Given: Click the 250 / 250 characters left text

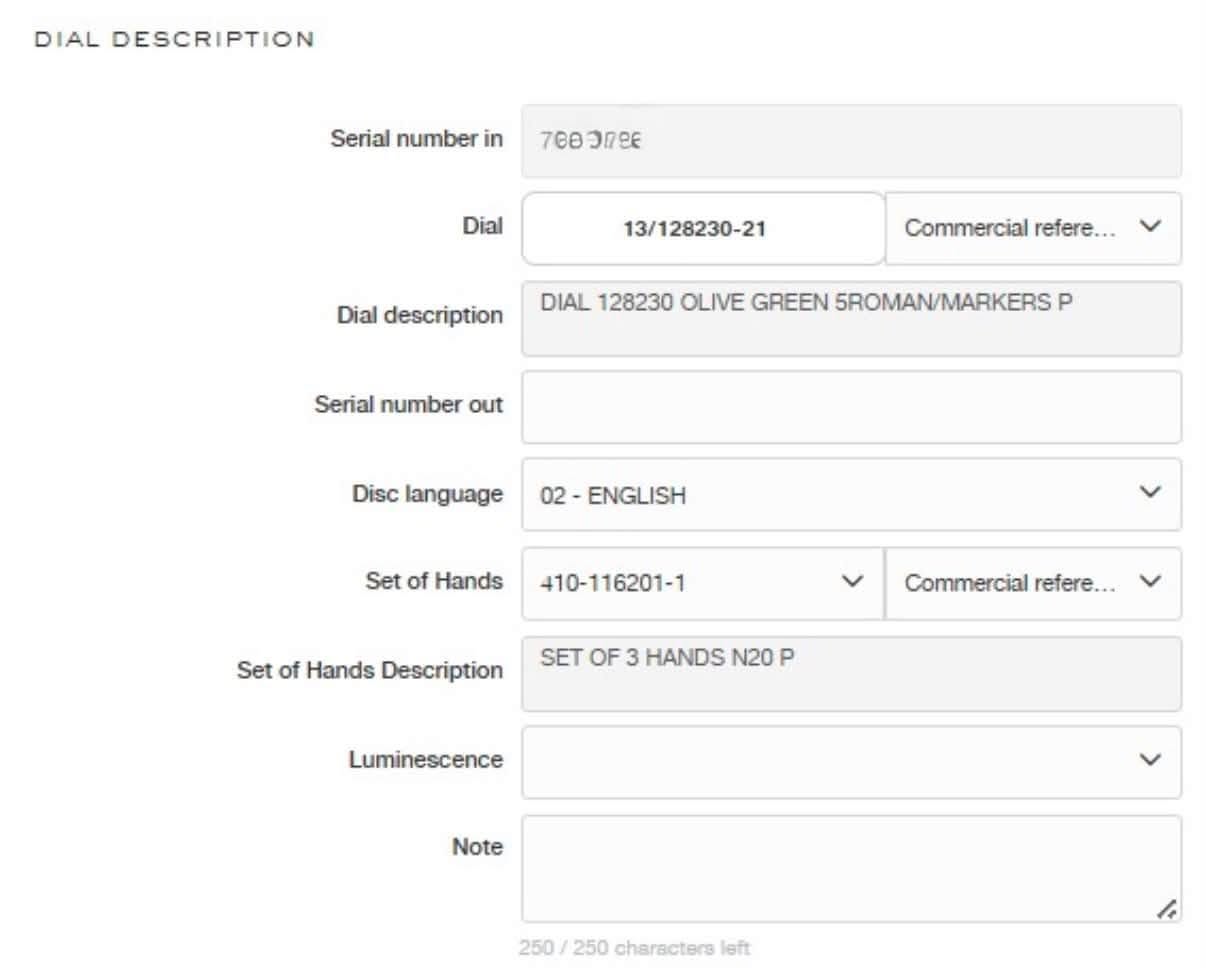Looking at the screenshot, I should [x=635, y=947].
